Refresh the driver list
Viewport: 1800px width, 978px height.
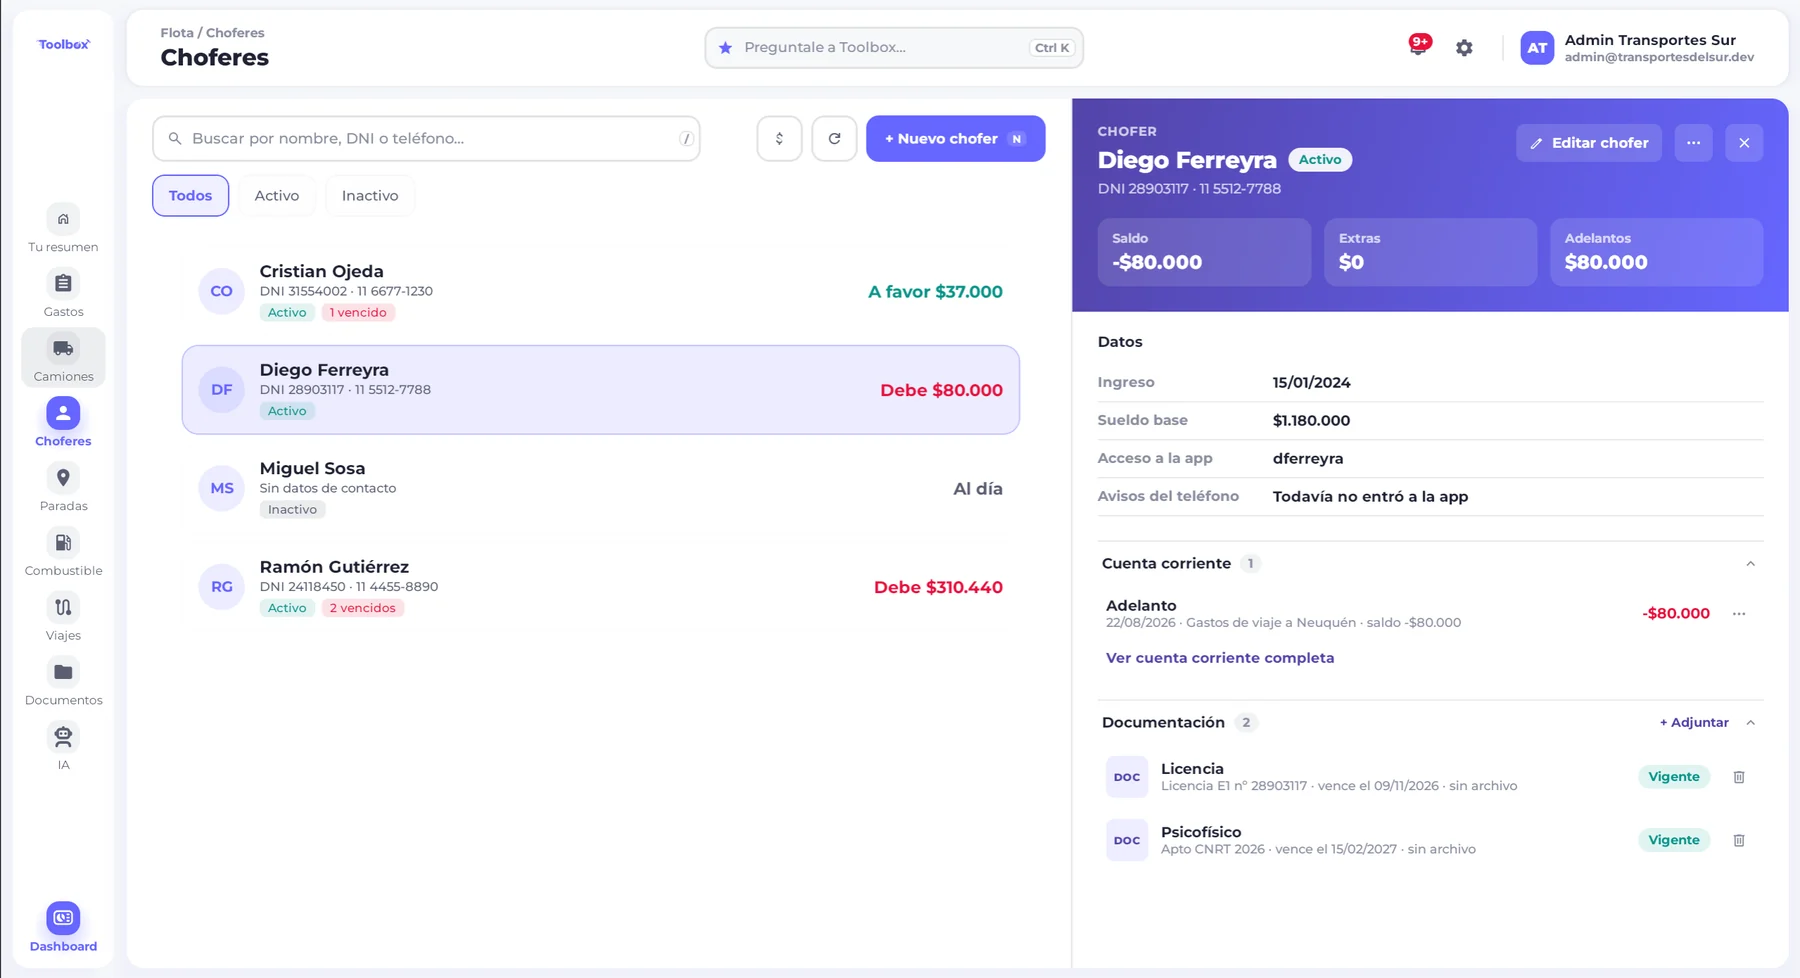[834, 139]
